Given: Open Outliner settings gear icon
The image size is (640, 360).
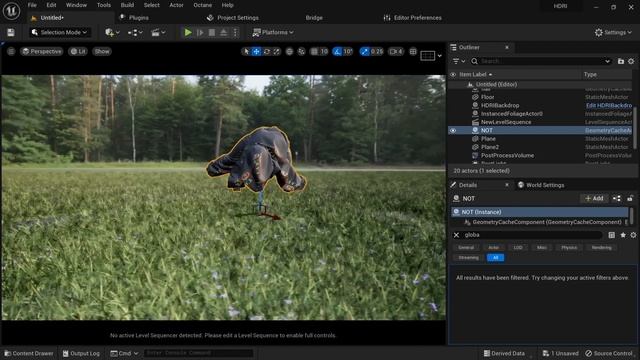Looking at the screenshot, I should click(x=631, y=61).
